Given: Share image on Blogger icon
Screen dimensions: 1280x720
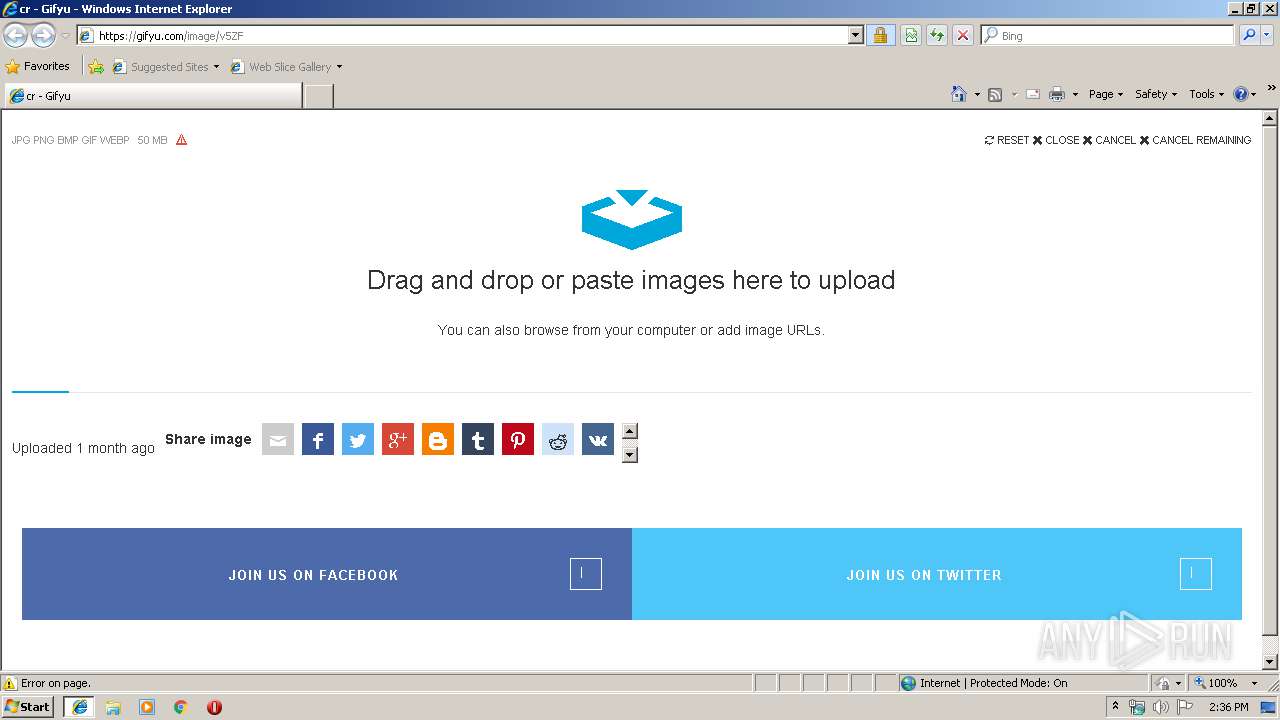Looking at the screenshot, I should 438,439.
